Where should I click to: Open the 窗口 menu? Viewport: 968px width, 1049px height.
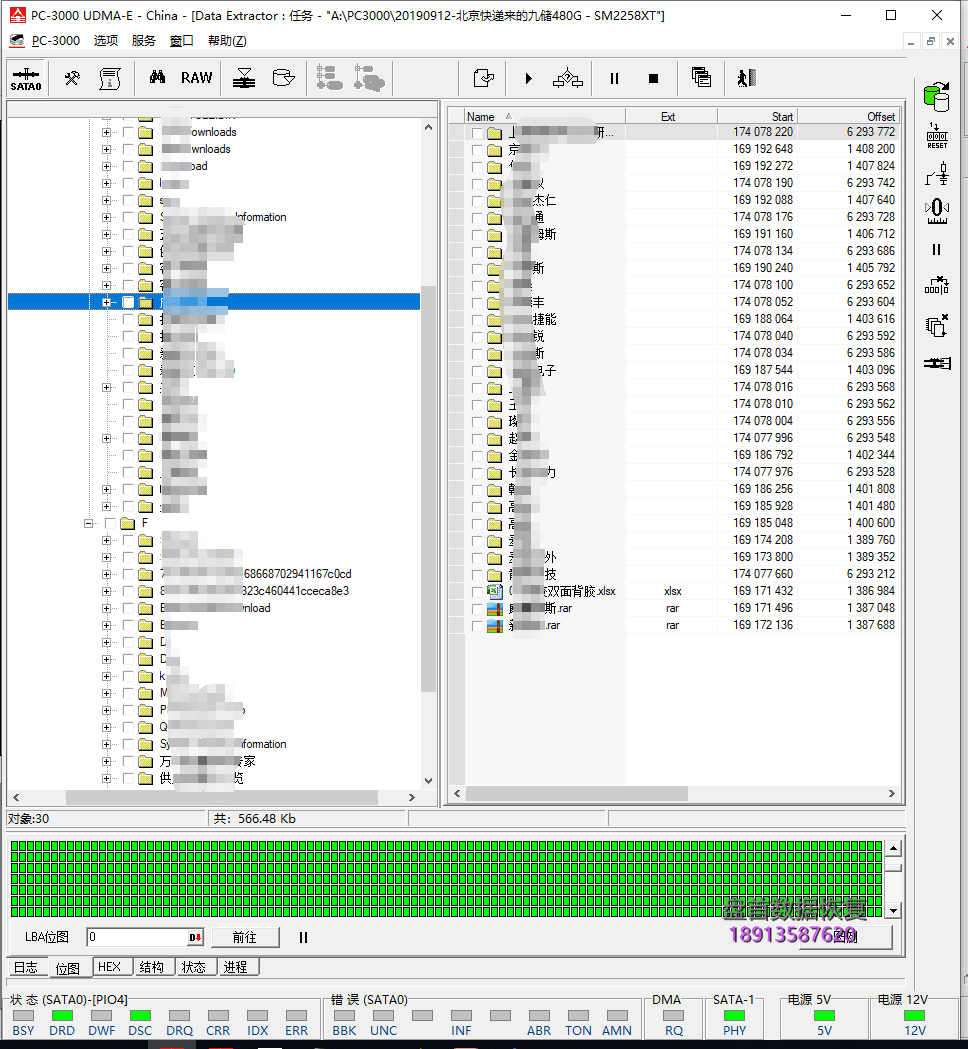pyautogui.click(x=181, y=41)
